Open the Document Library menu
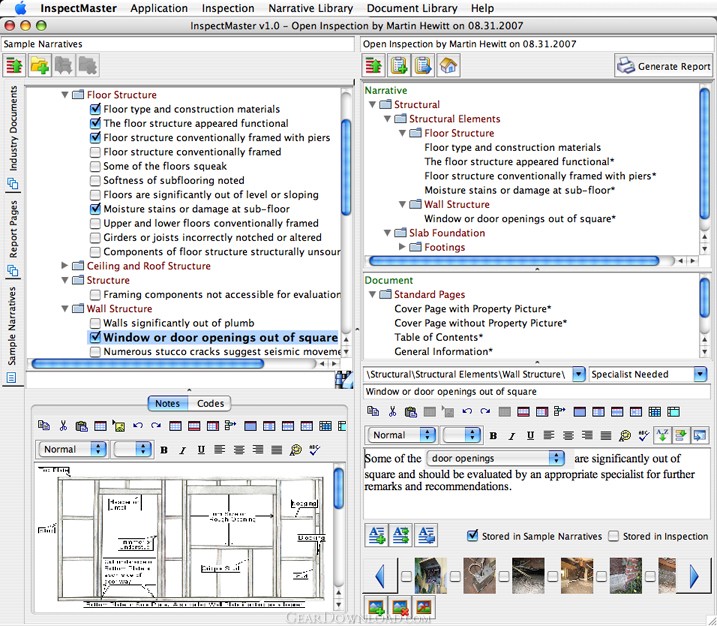717x626 pixels. point(412,8)
